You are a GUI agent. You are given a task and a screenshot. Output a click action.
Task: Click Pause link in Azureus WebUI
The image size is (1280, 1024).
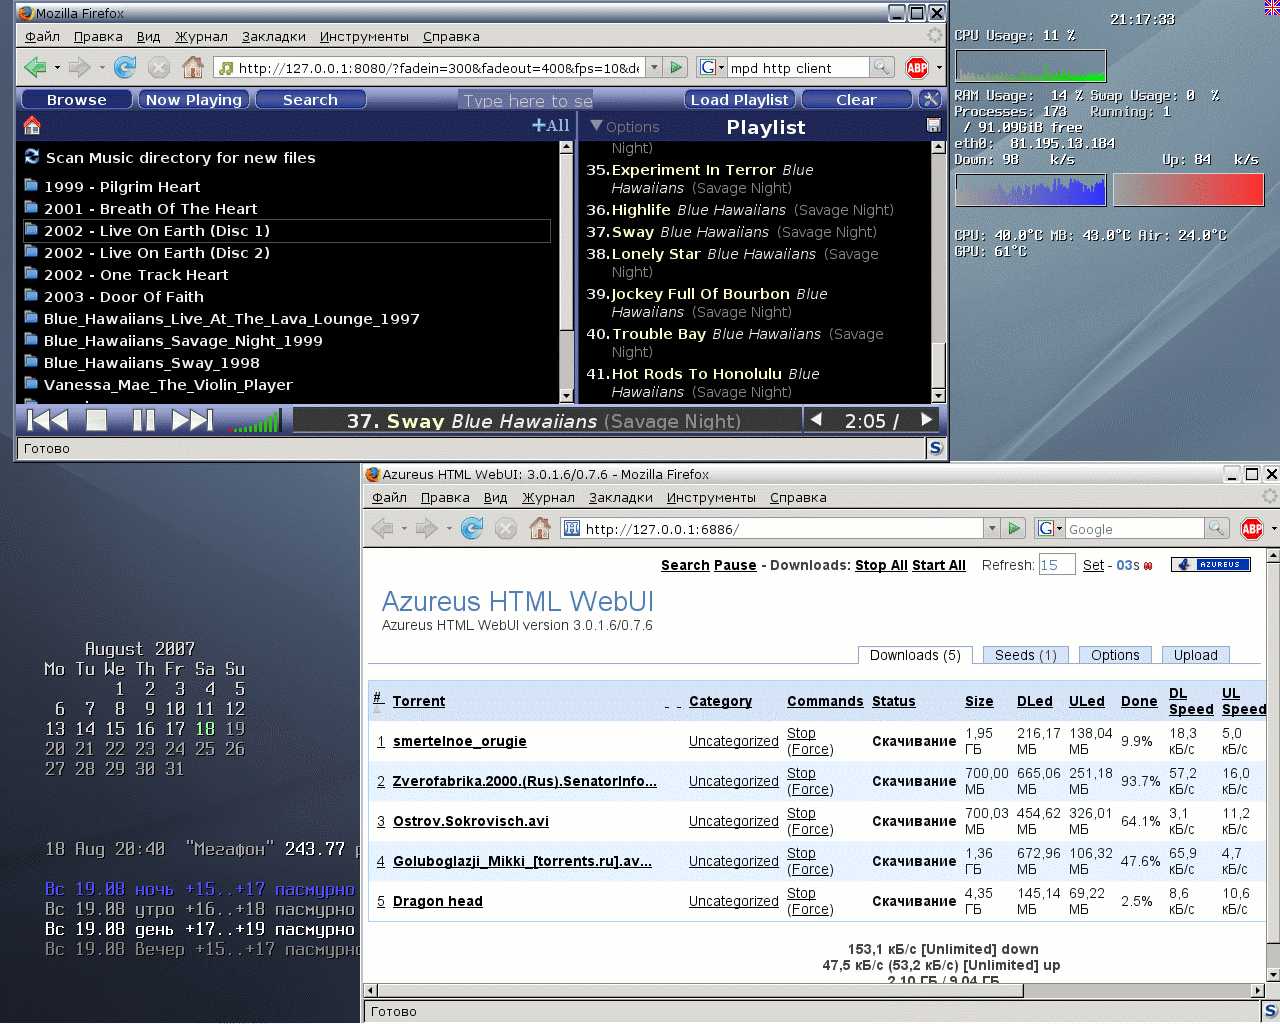(735, 565)
